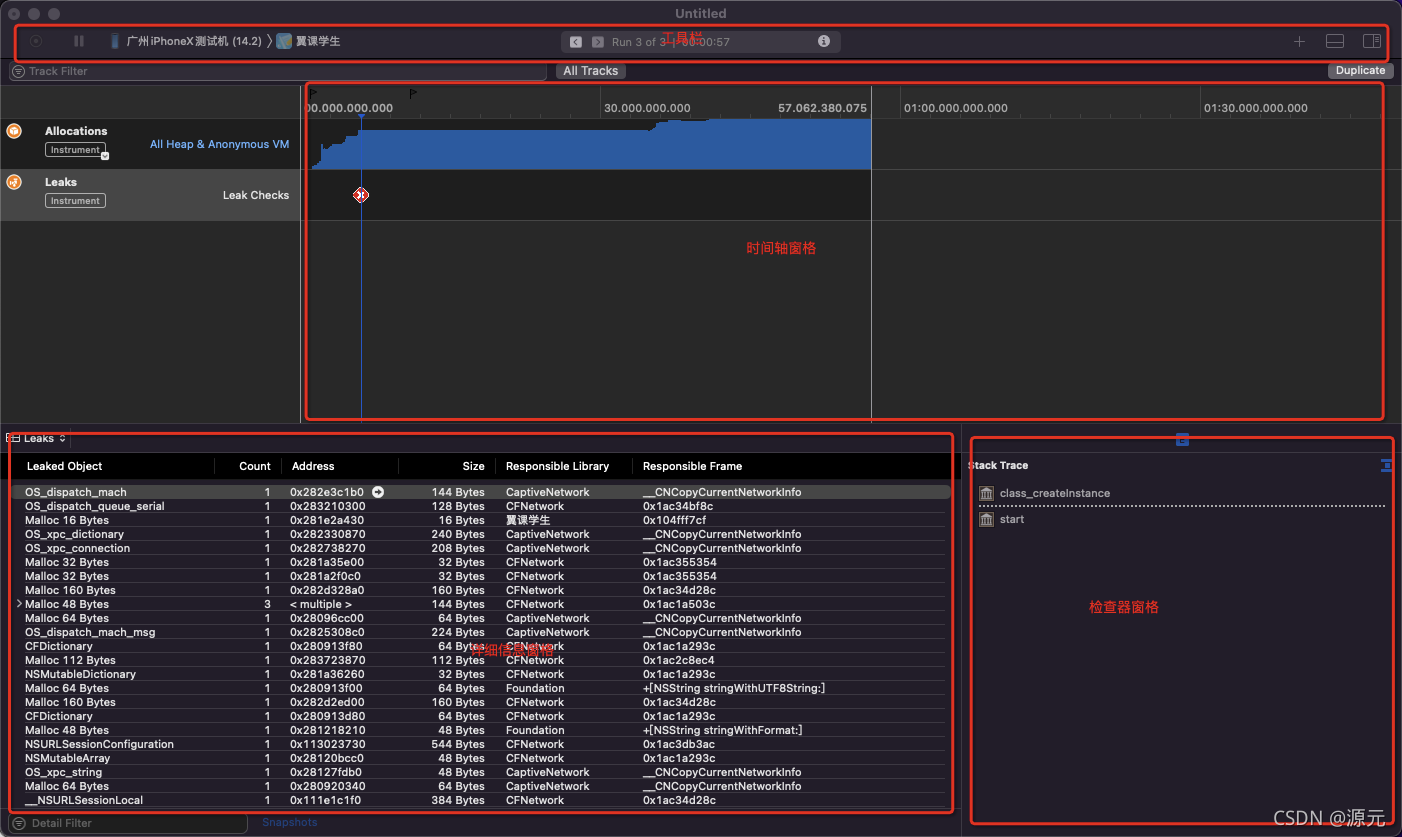Image resolution: width=1402 pixels, height=837 pixels.
Task: Add an instrument with the plus button
Action: tap(1299, 41)
